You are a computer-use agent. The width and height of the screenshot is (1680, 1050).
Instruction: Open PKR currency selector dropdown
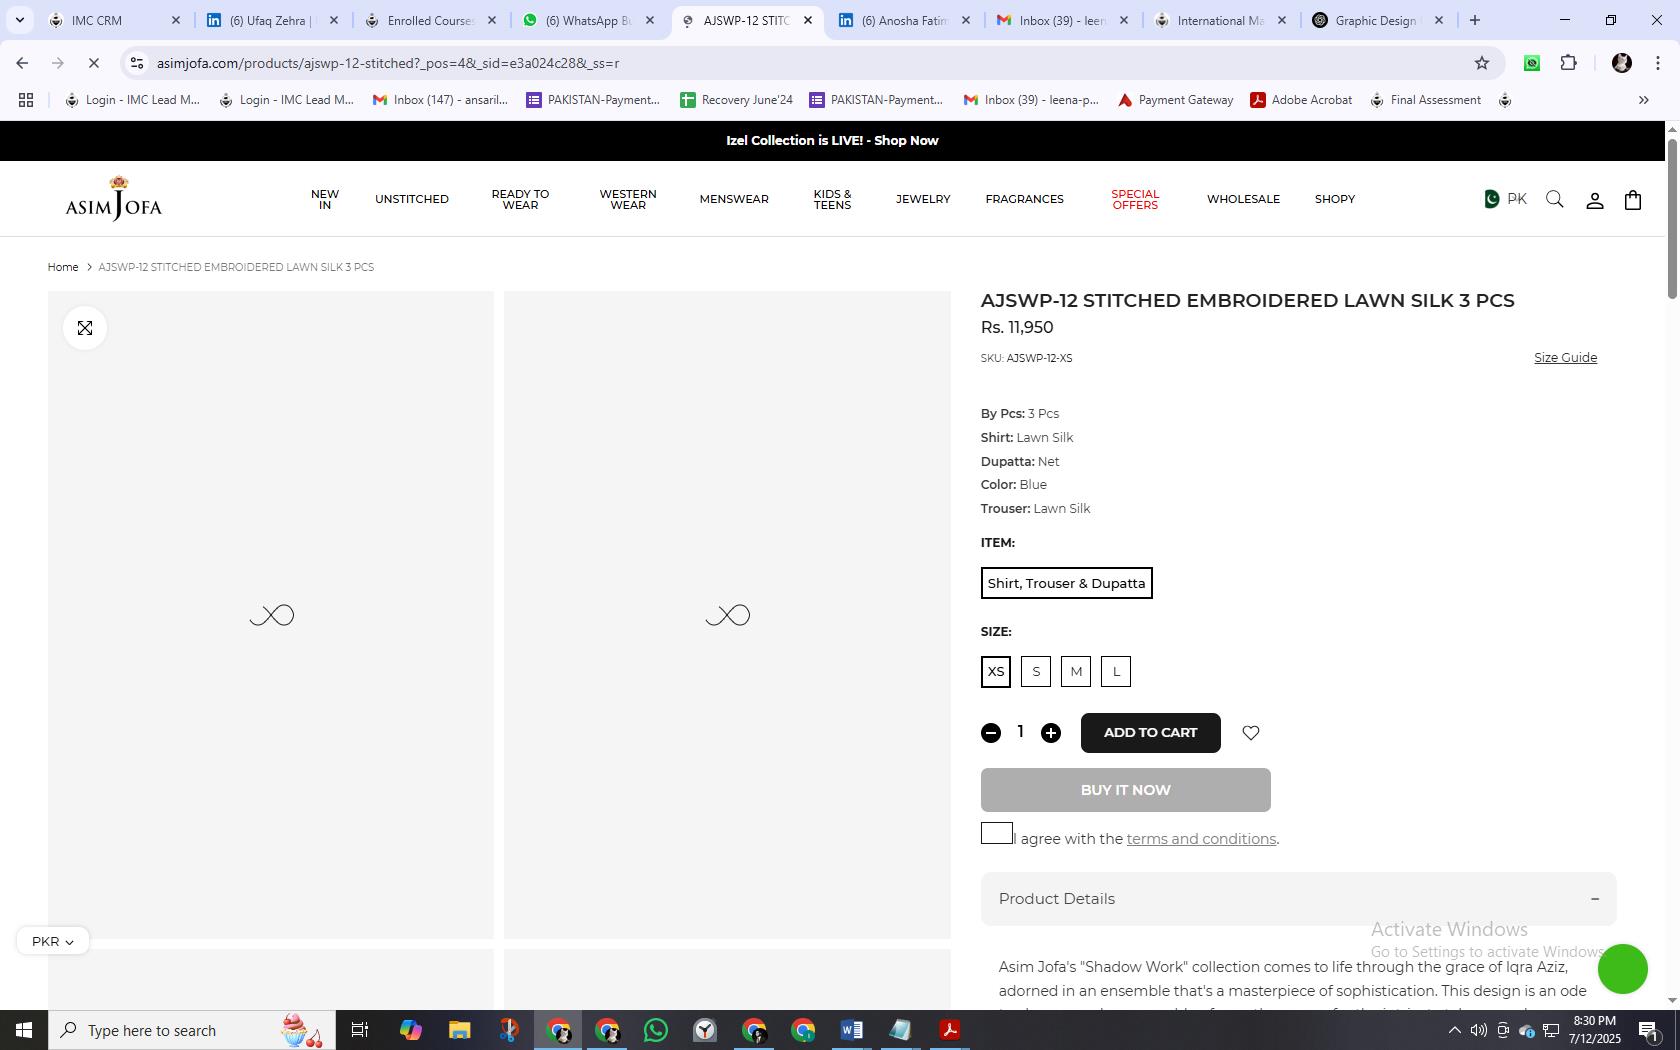click(52, 941)
